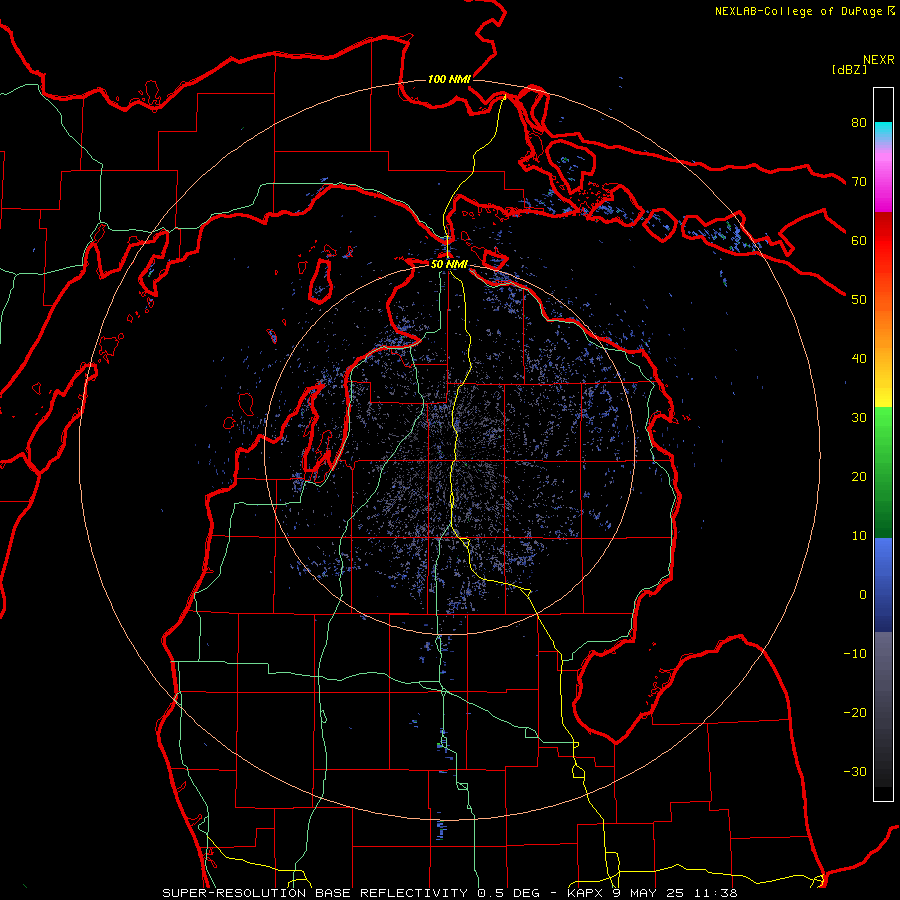Click the Super-Resolution Base Reflectivity caption
The image size is (900, 900).
coord(313,893)
